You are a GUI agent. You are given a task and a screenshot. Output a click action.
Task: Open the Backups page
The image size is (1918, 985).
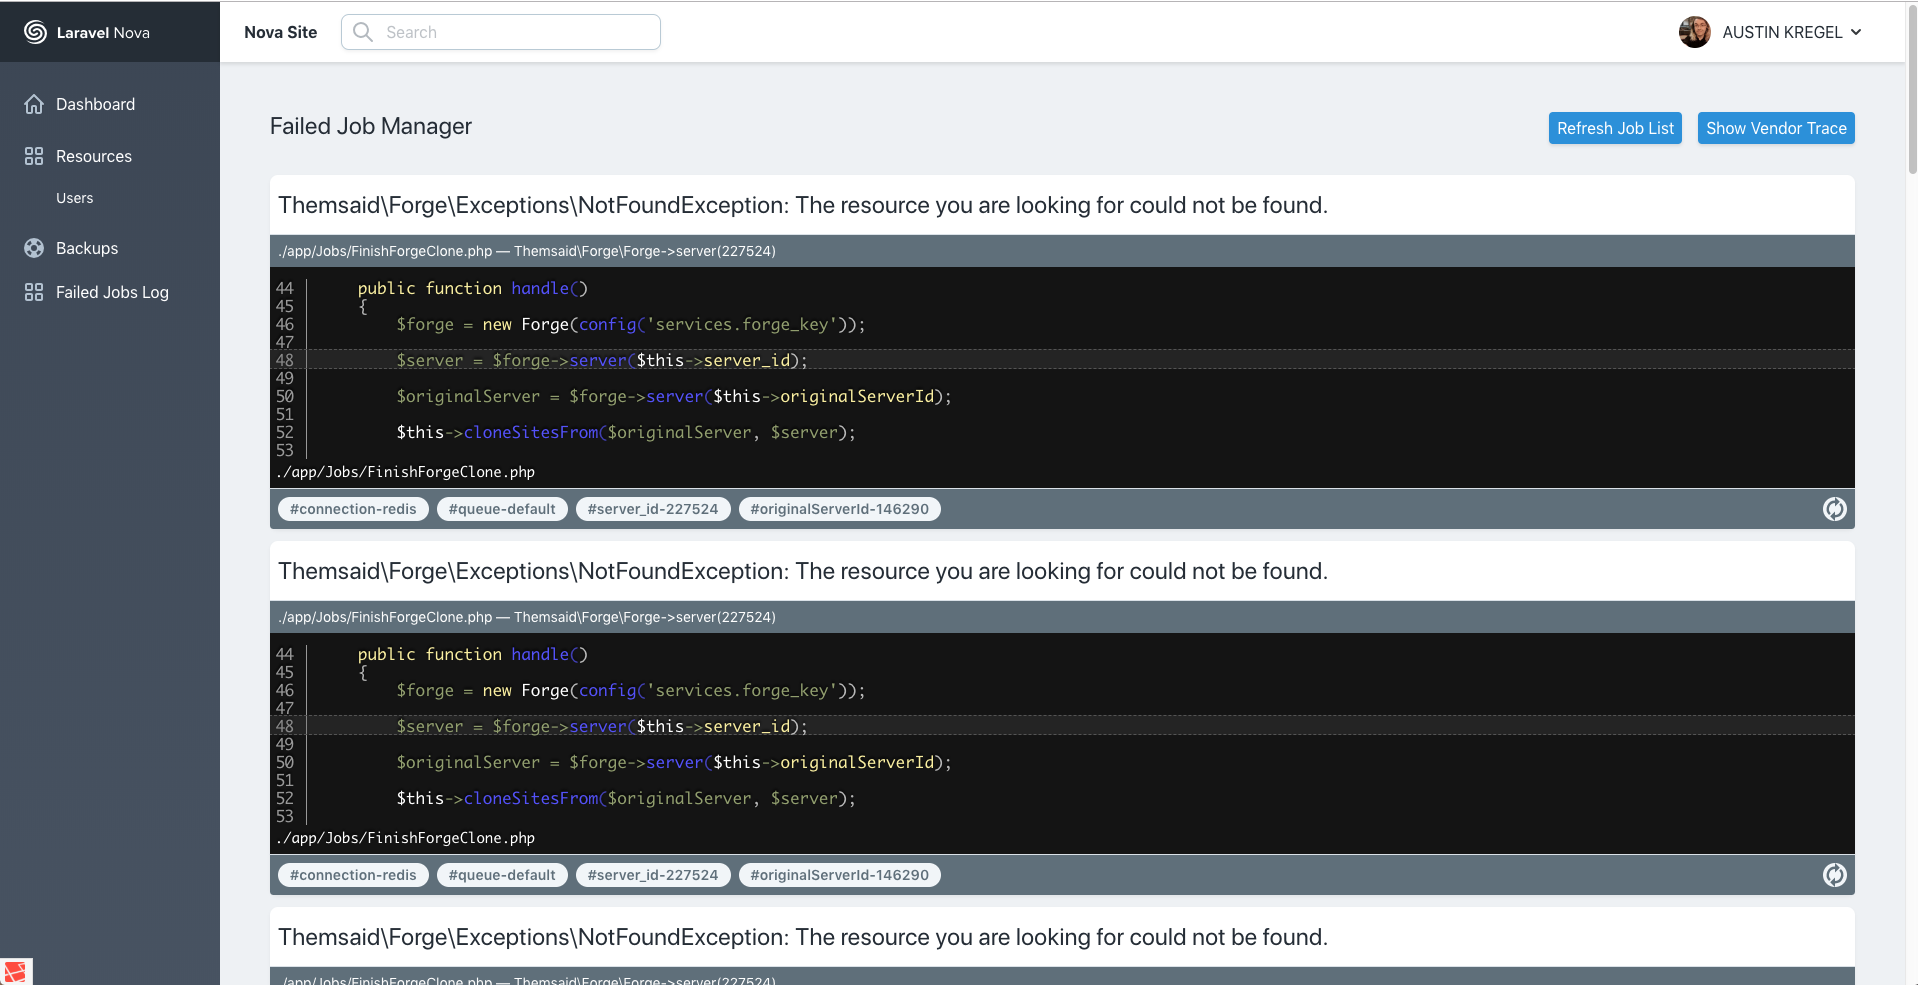(x=87, y=248)
